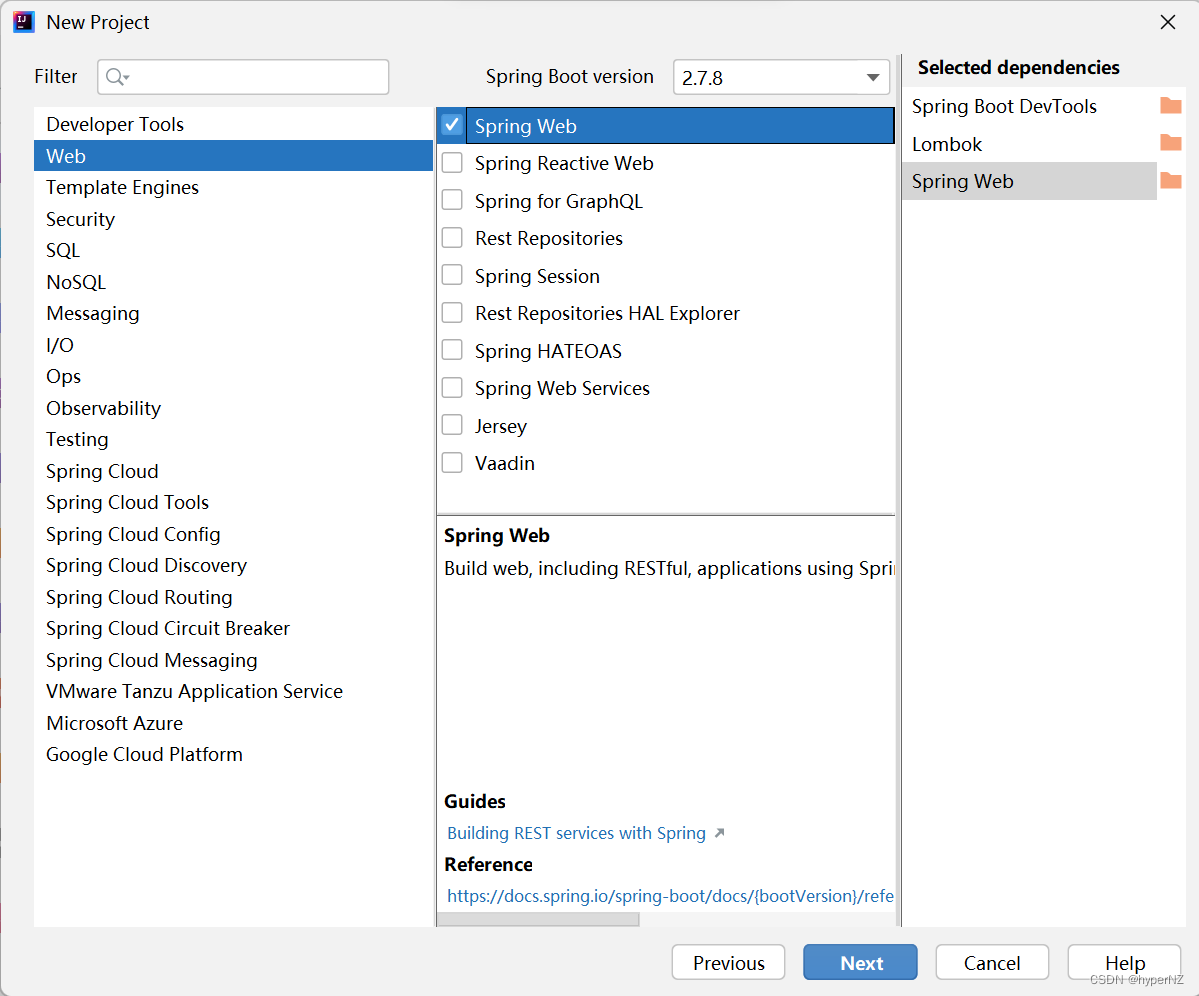
Task: Choose the NoSQL category
Action: point(233,282)
